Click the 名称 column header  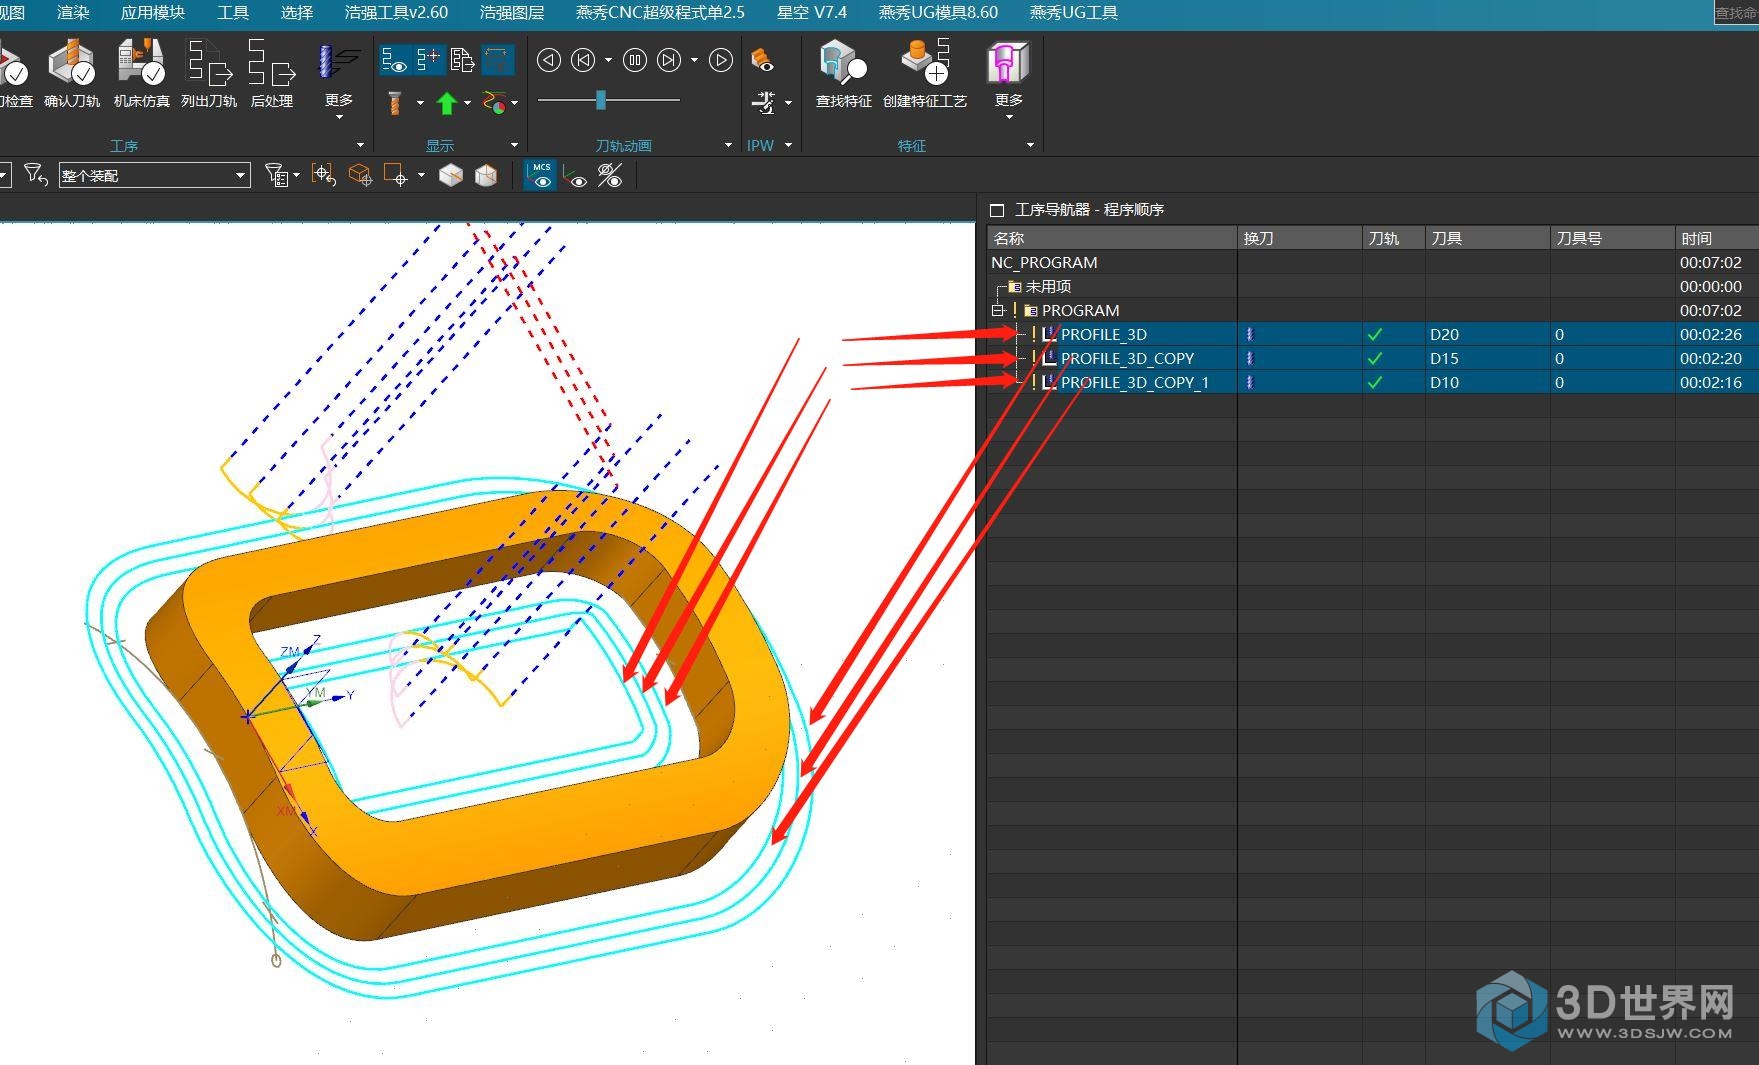click(1112, 238)
